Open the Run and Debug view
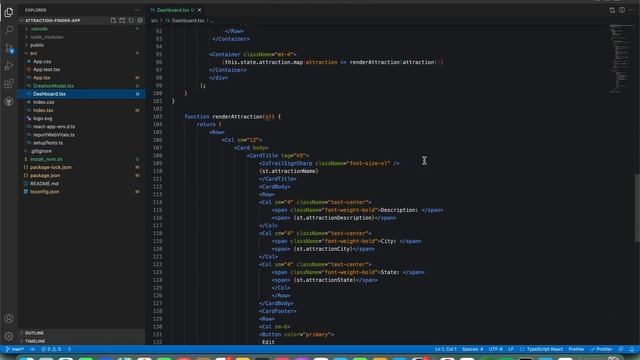640x360 pixels. pos(9,66)
